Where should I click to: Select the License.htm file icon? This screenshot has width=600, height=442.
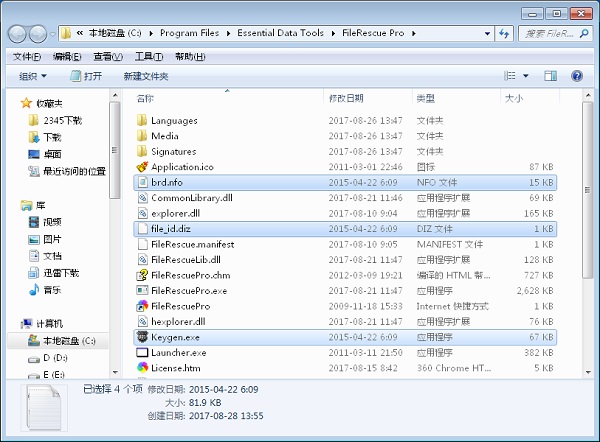142,368
